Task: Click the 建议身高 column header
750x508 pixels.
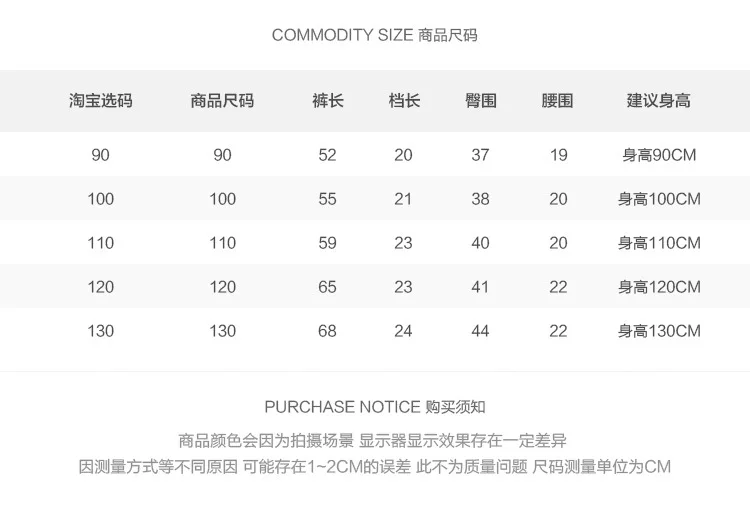Action: coord(659,100)
